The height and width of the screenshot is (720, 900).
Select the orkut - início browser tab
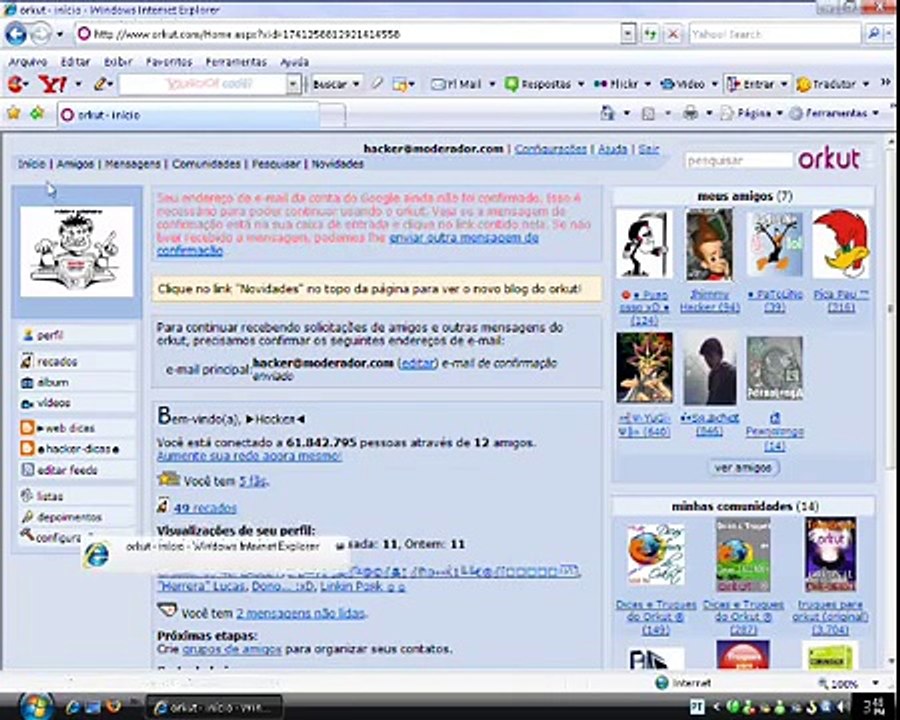click(188, 114)
